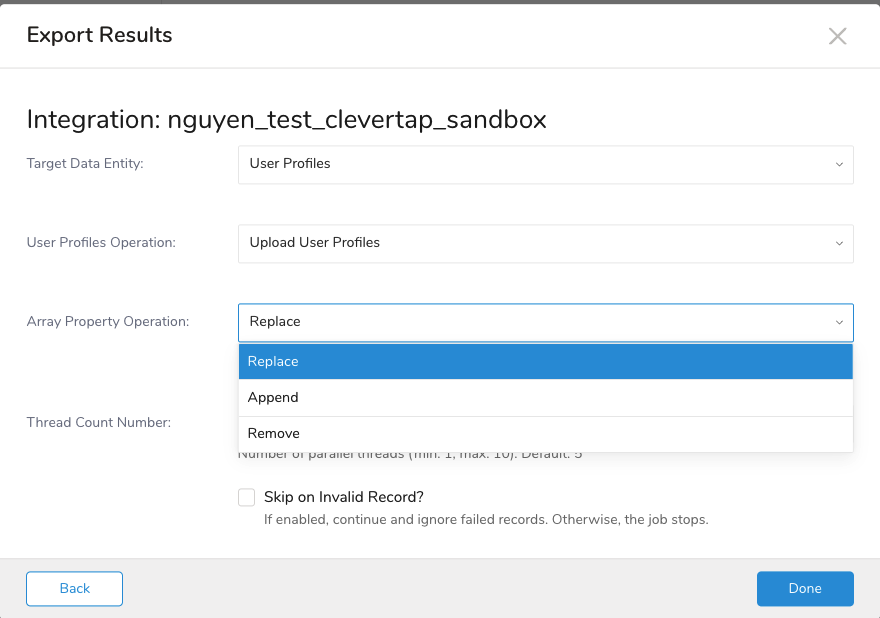
Task: Click the Integration heading text
Action: (286, 120)
